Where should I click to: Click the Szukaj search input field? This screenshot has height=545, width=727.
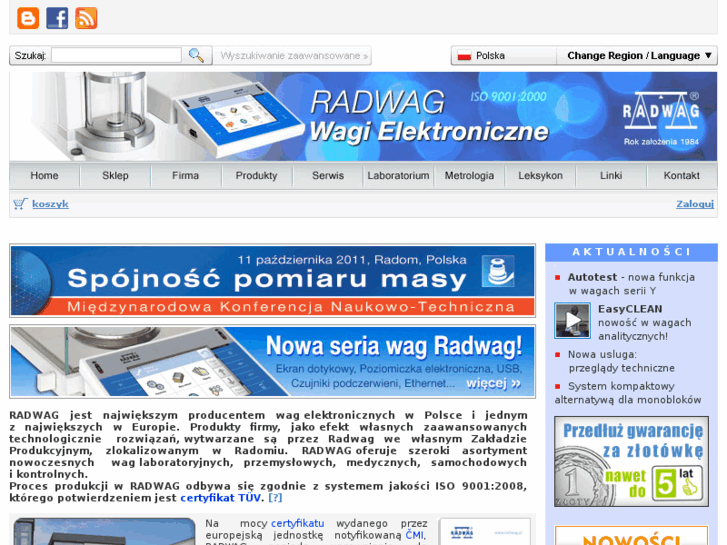[x=116, y=55]
